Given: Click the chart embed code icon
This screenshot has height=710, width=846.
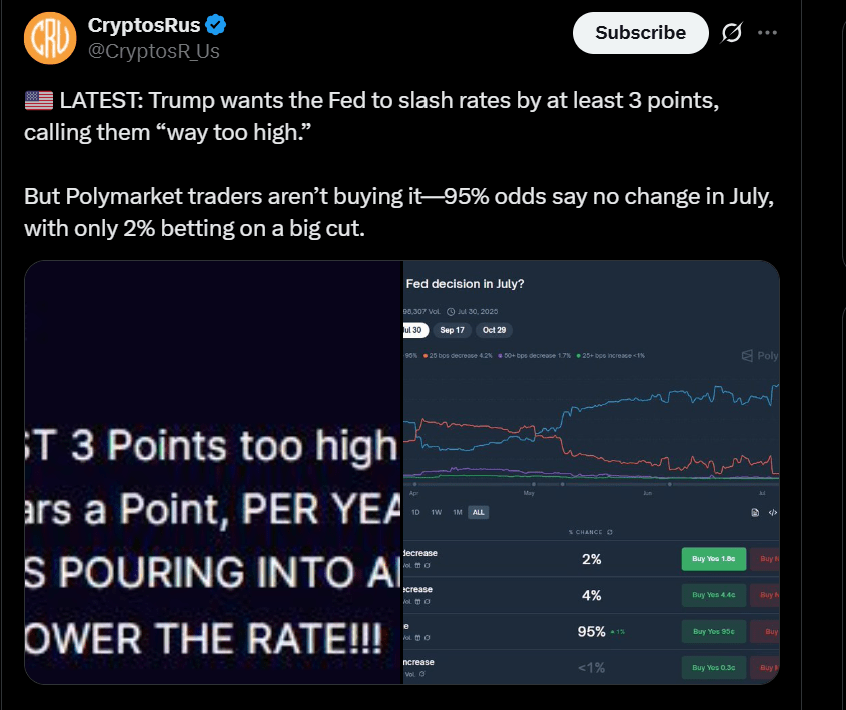Looking at the screenshot, I should tap(773, 513).
